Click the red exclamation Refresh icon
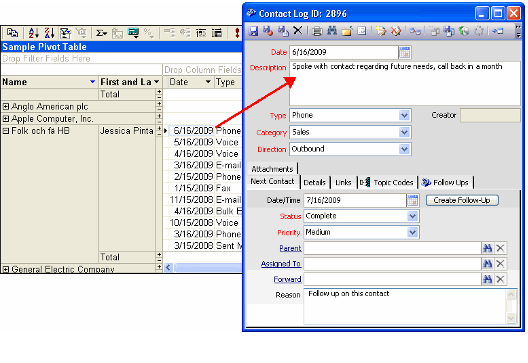The image size is (528, 363). pyautogui.click(x=237, y=33)
